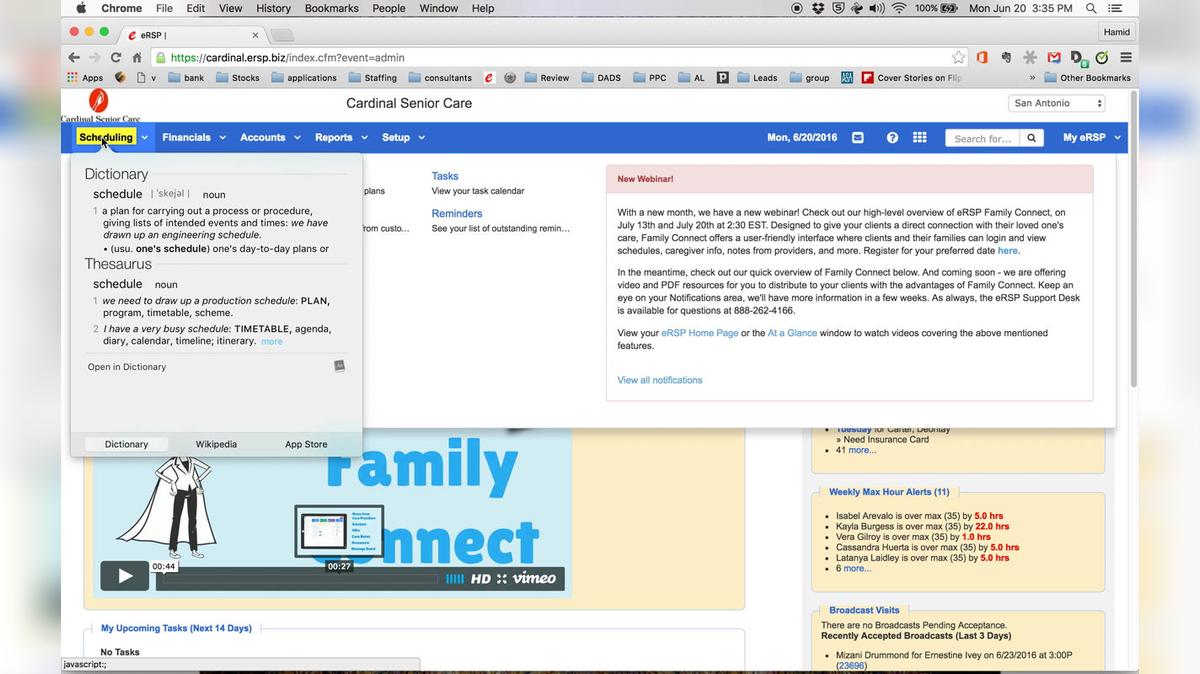
Task: Open the San Antonio location dropdown
Action: (x=1055, y=102)
